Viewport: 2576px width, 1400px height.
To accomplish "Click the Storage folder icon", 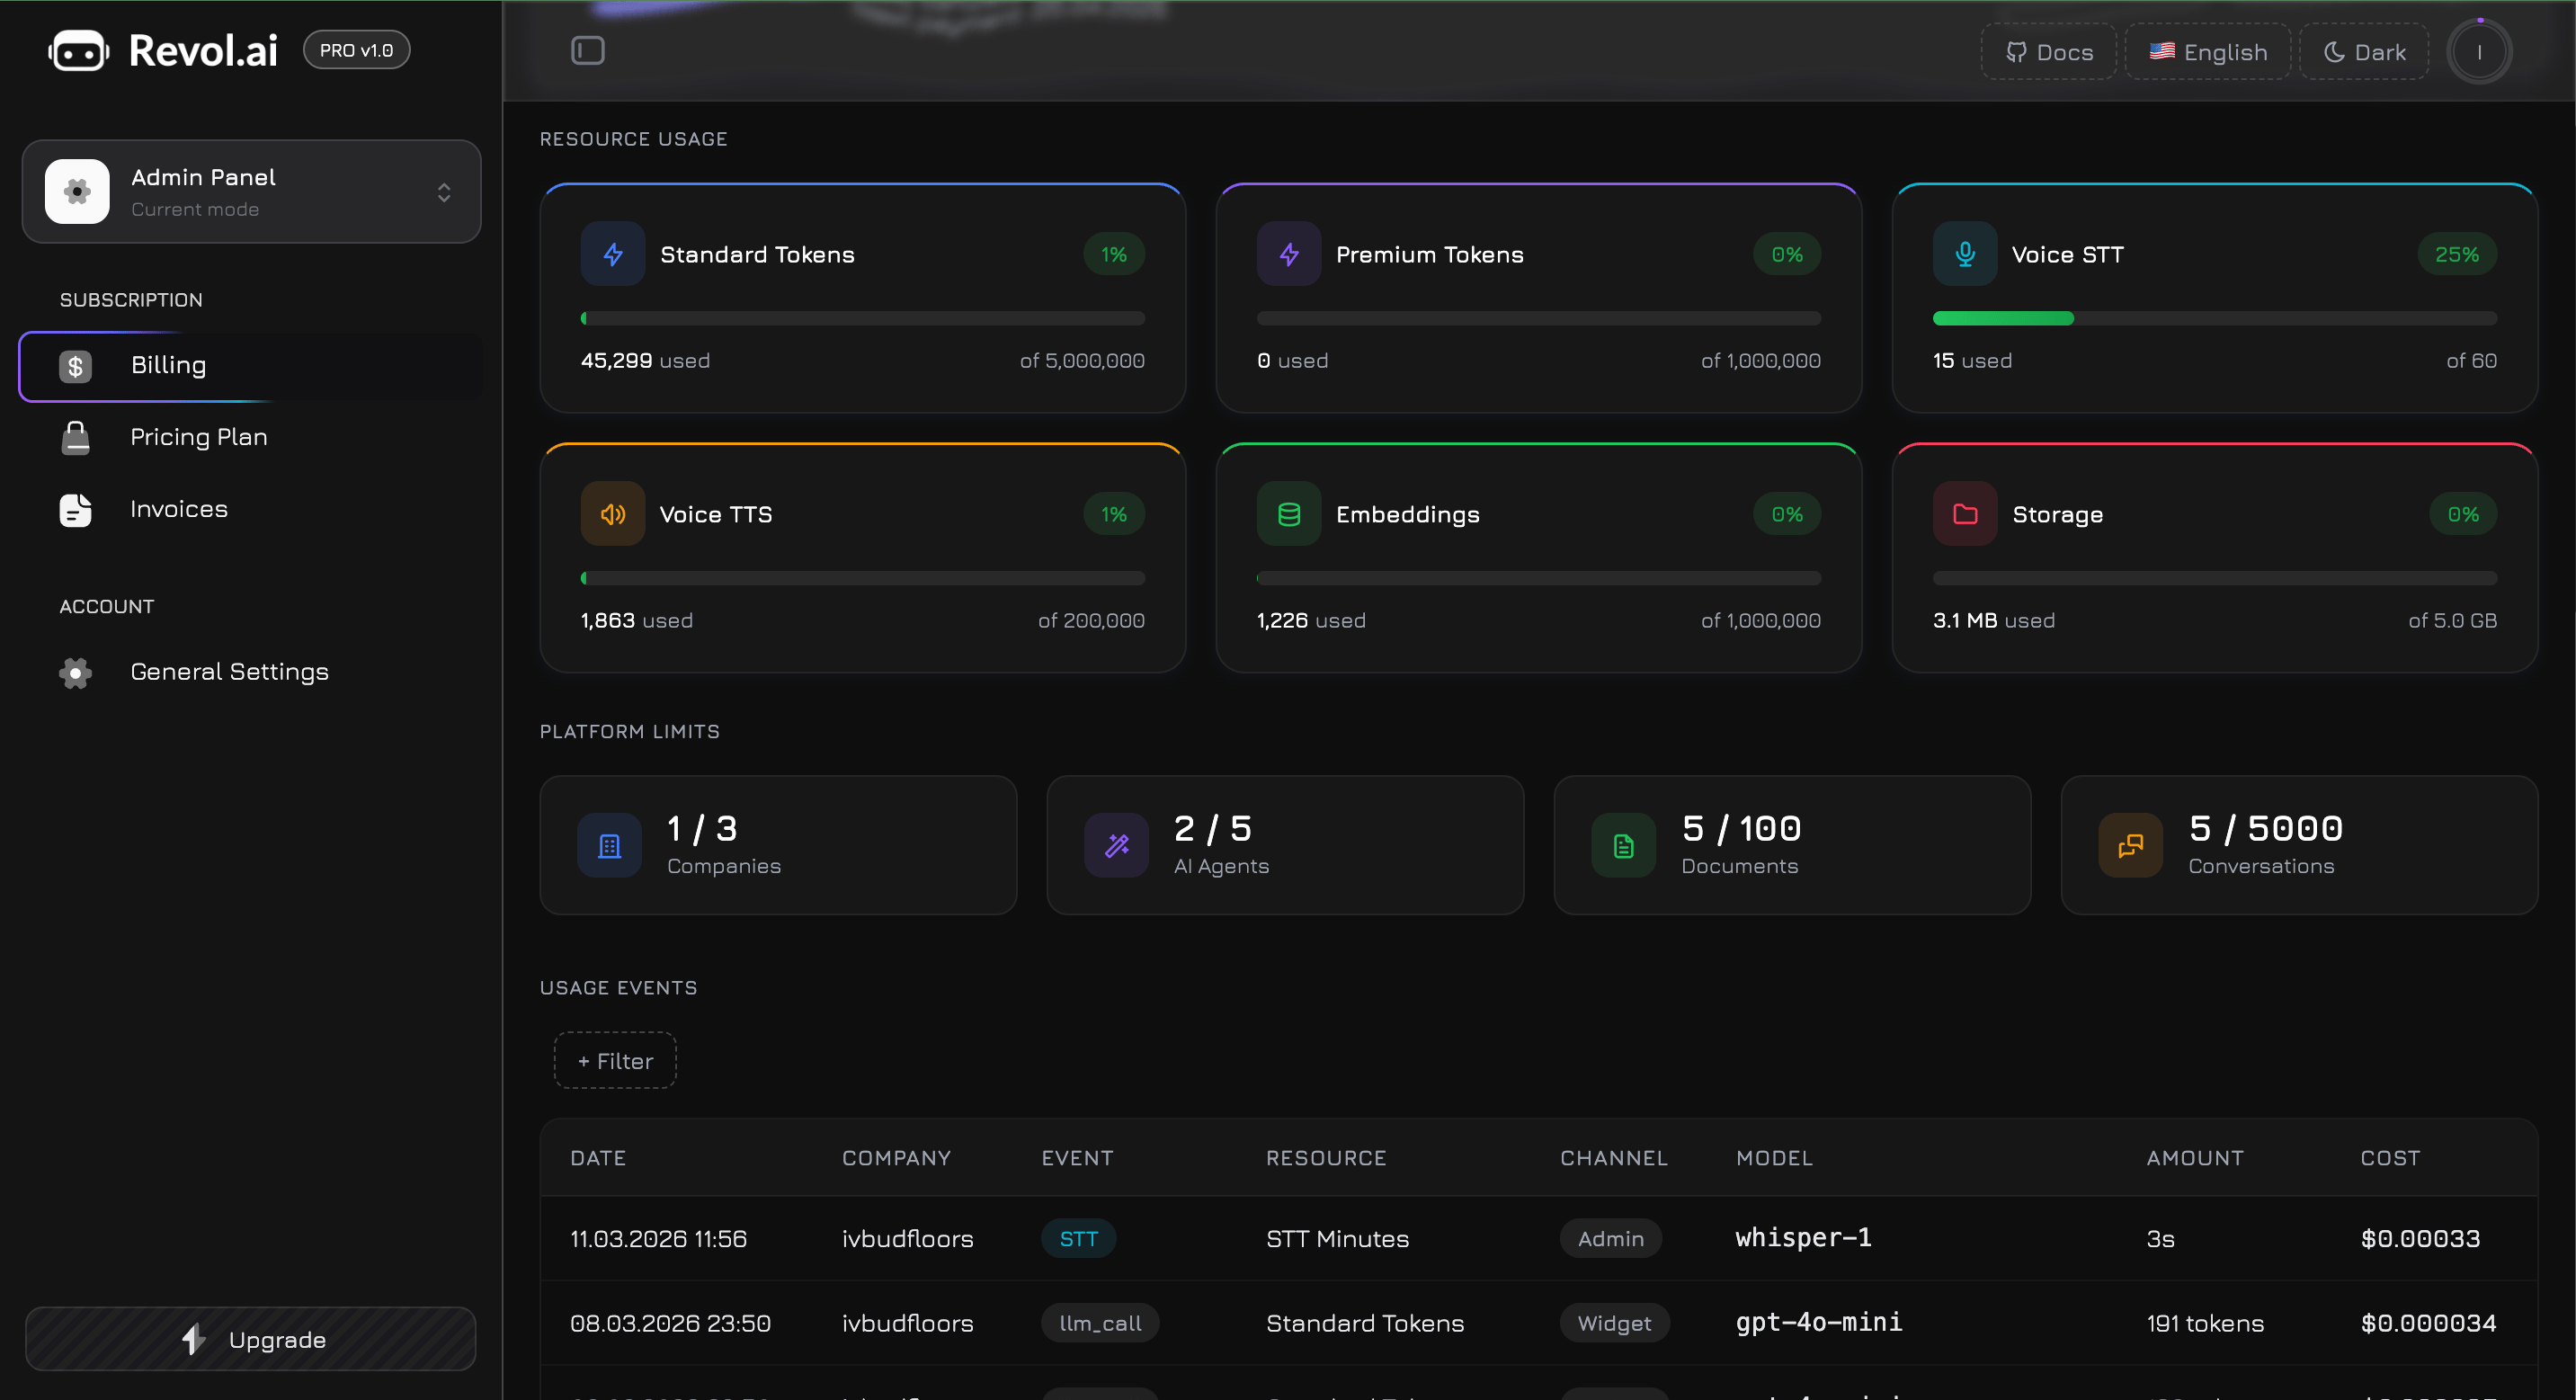I will (x=1965, y=514).
